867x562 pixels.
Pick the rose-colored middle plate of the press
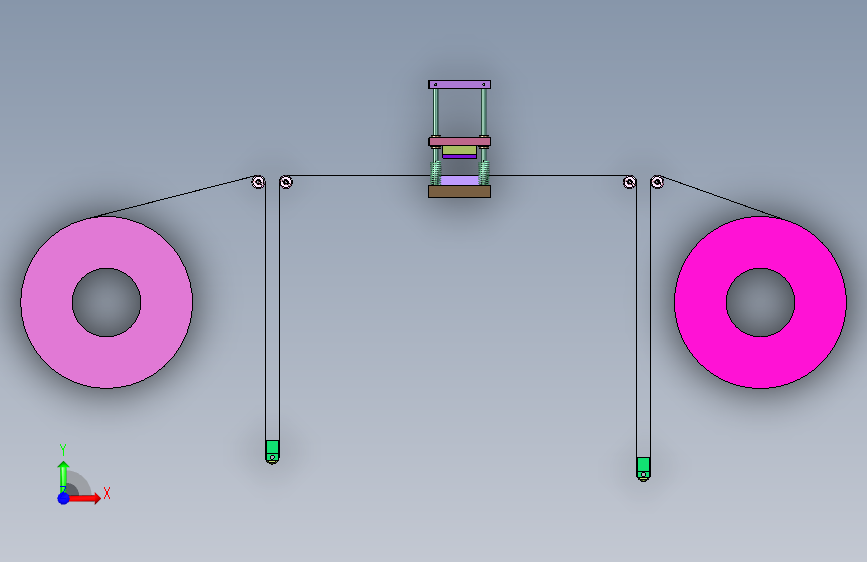459,142
